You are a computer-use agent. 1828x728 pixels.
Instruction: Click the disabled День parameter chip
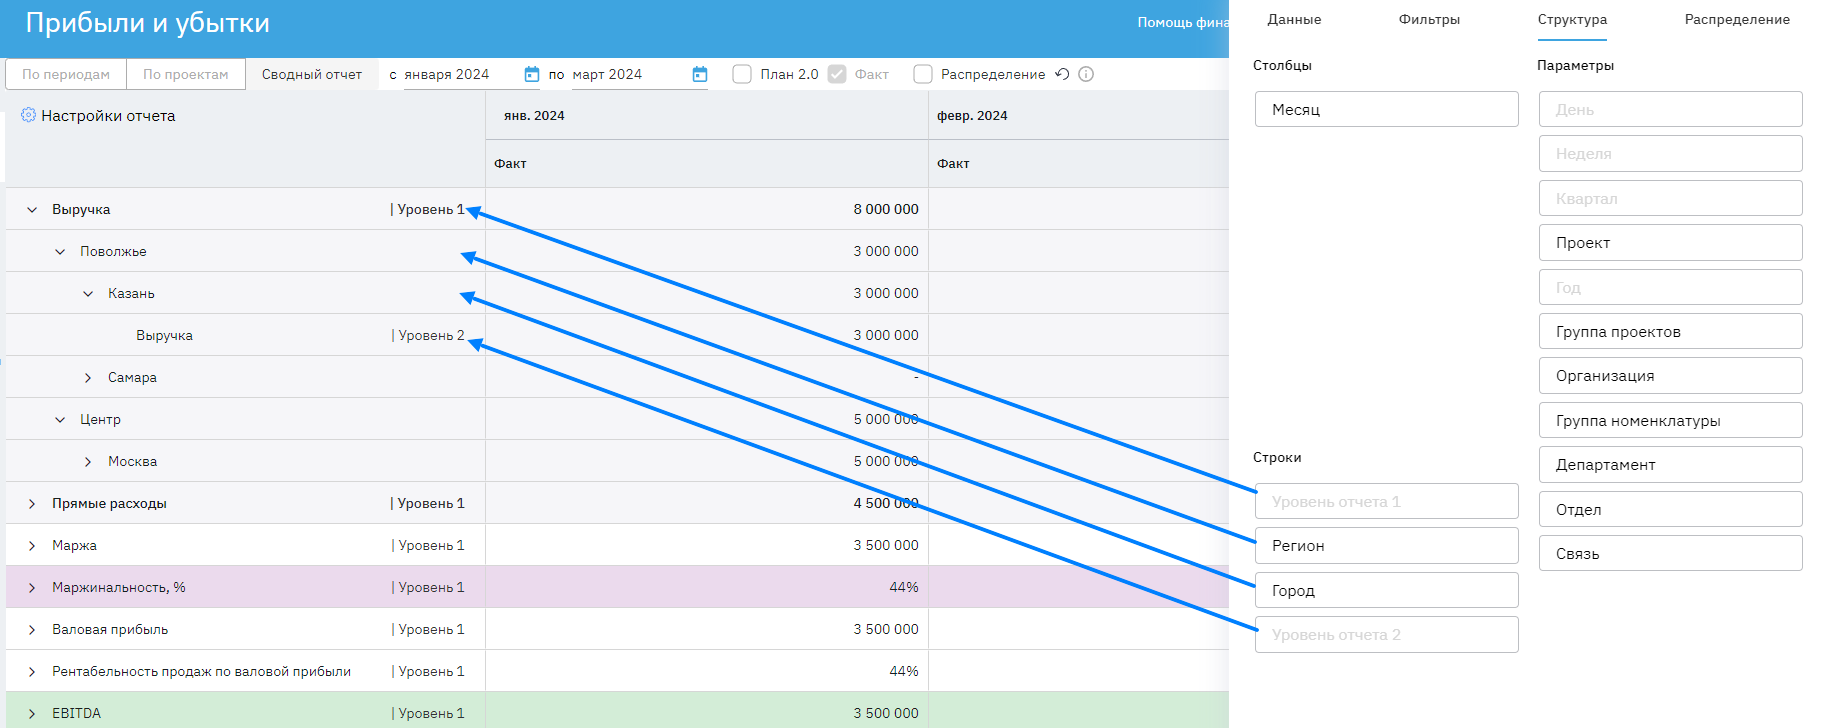[x=1670, y=109]
